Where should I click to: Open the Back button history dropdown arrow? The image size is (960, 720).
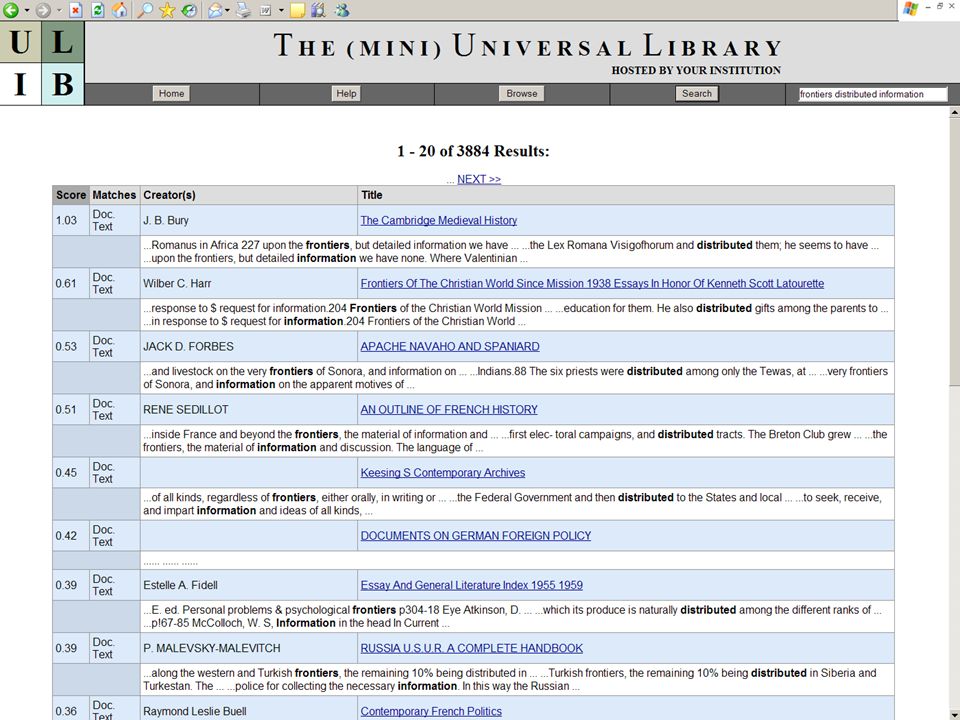(x=26, y=10)
